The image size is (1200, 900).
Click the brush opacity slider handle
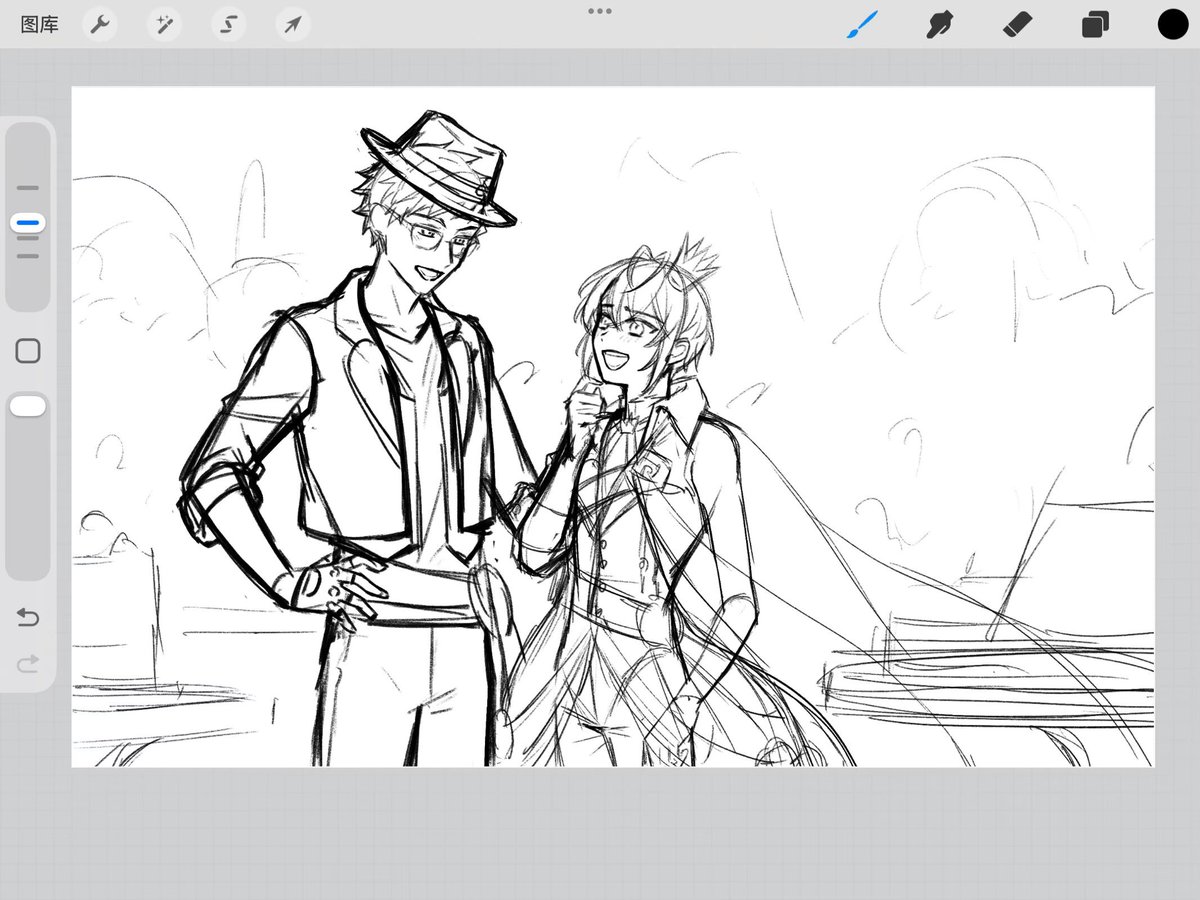point(28,405)
